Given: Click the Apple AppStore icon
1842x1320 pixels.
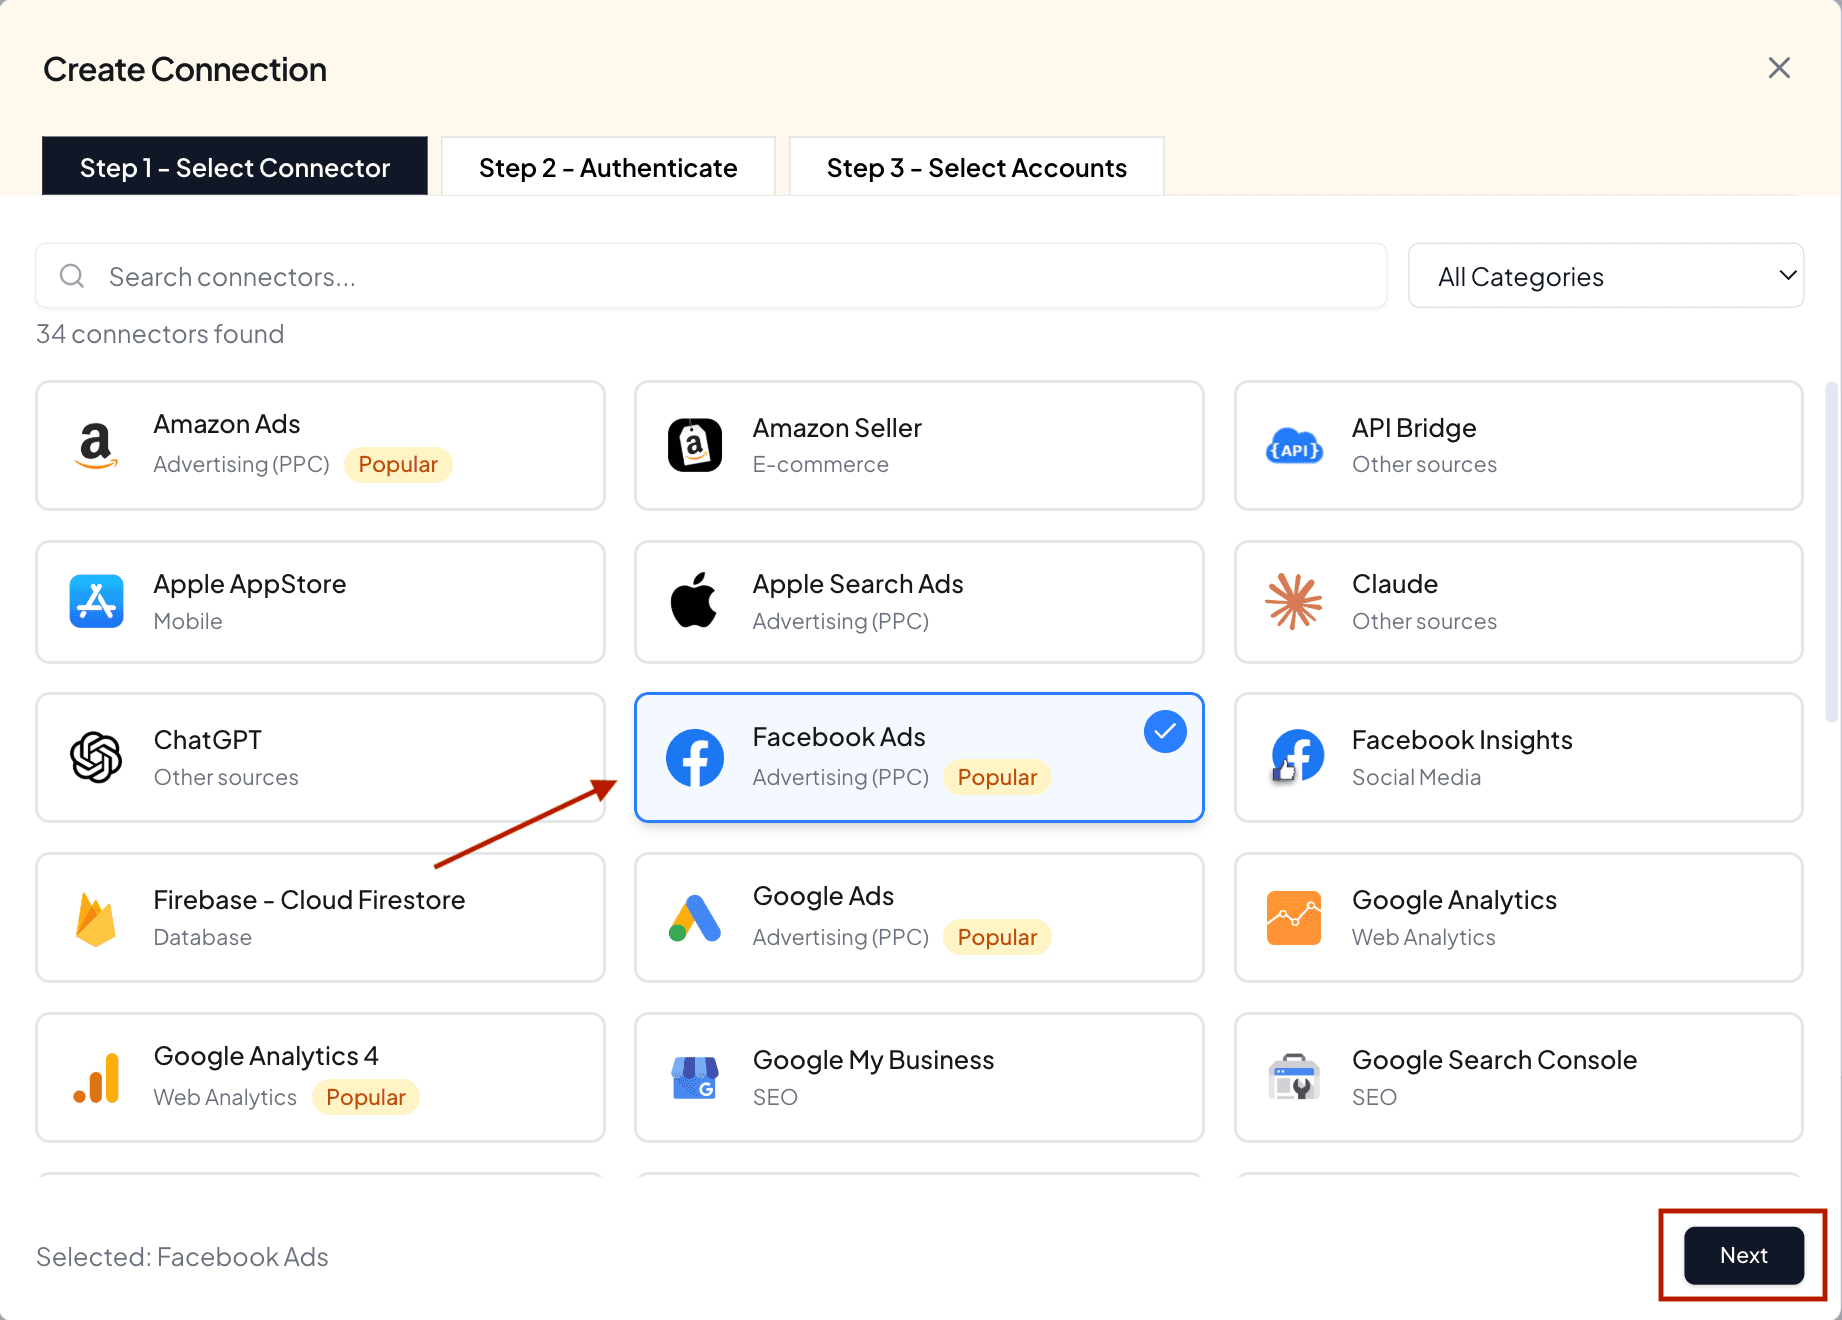Looking at the screenshot, I should [x=96, y=601].
